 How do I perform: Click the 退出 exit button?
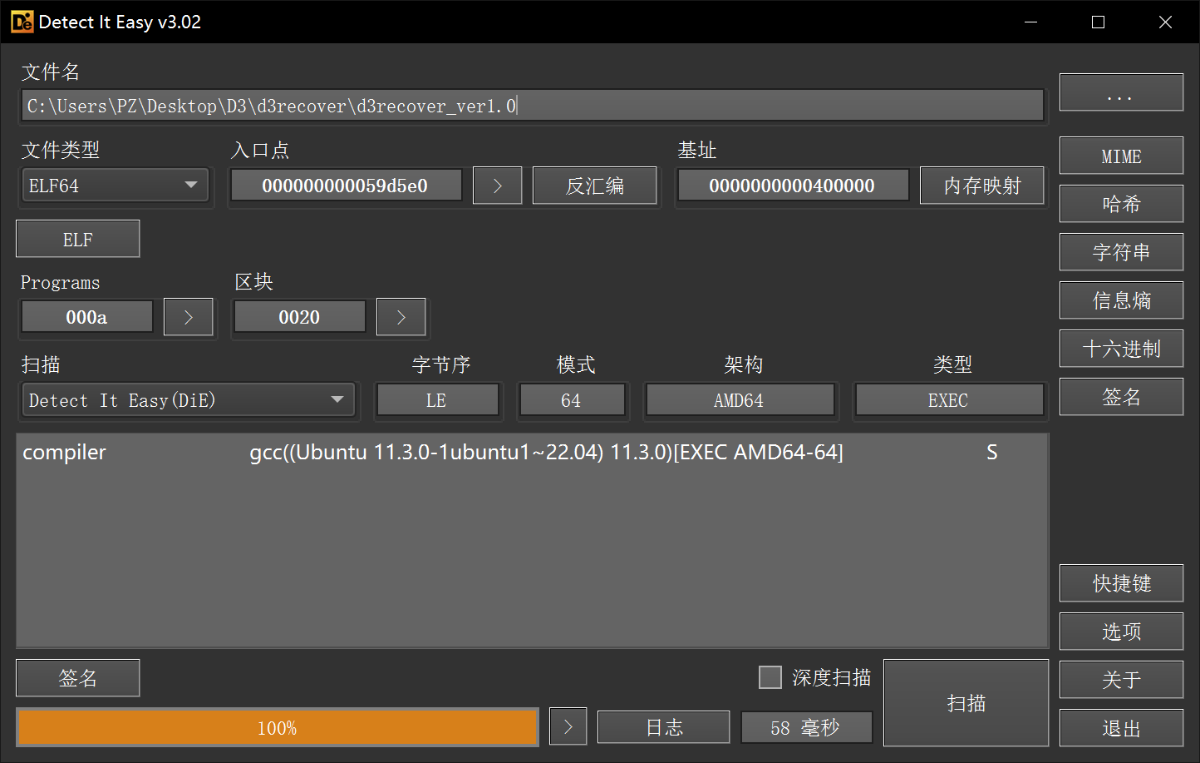[x=1121, y=728]
